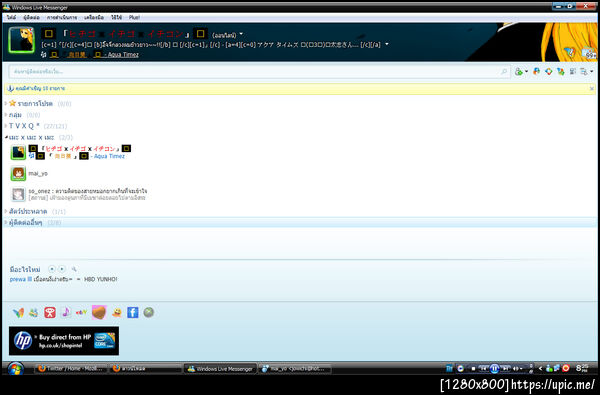The width and height of the screenshot is (600, 395).
Task: Click the music note icon beside Aqua Timez
Action: (44, 55)
